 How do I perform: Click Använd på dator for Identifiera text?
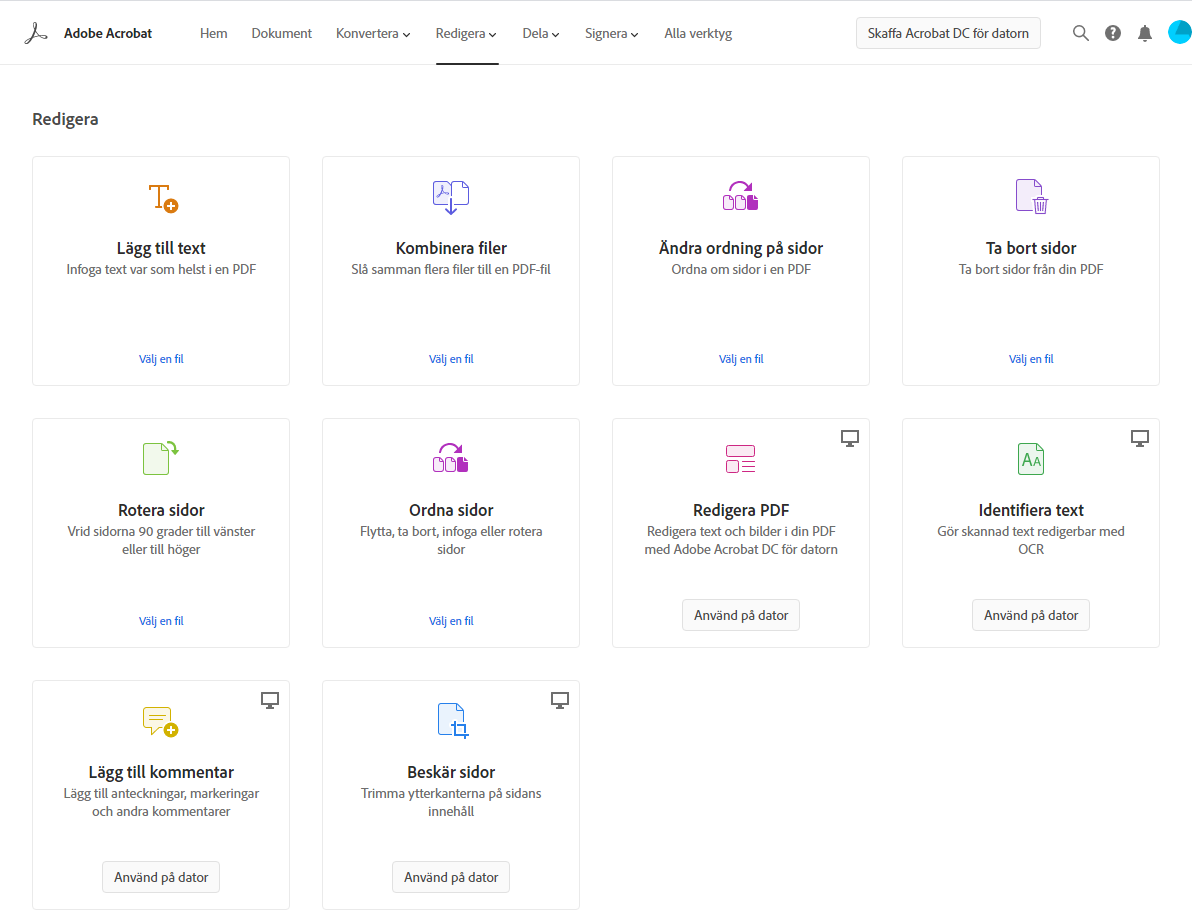[1031, 615]
